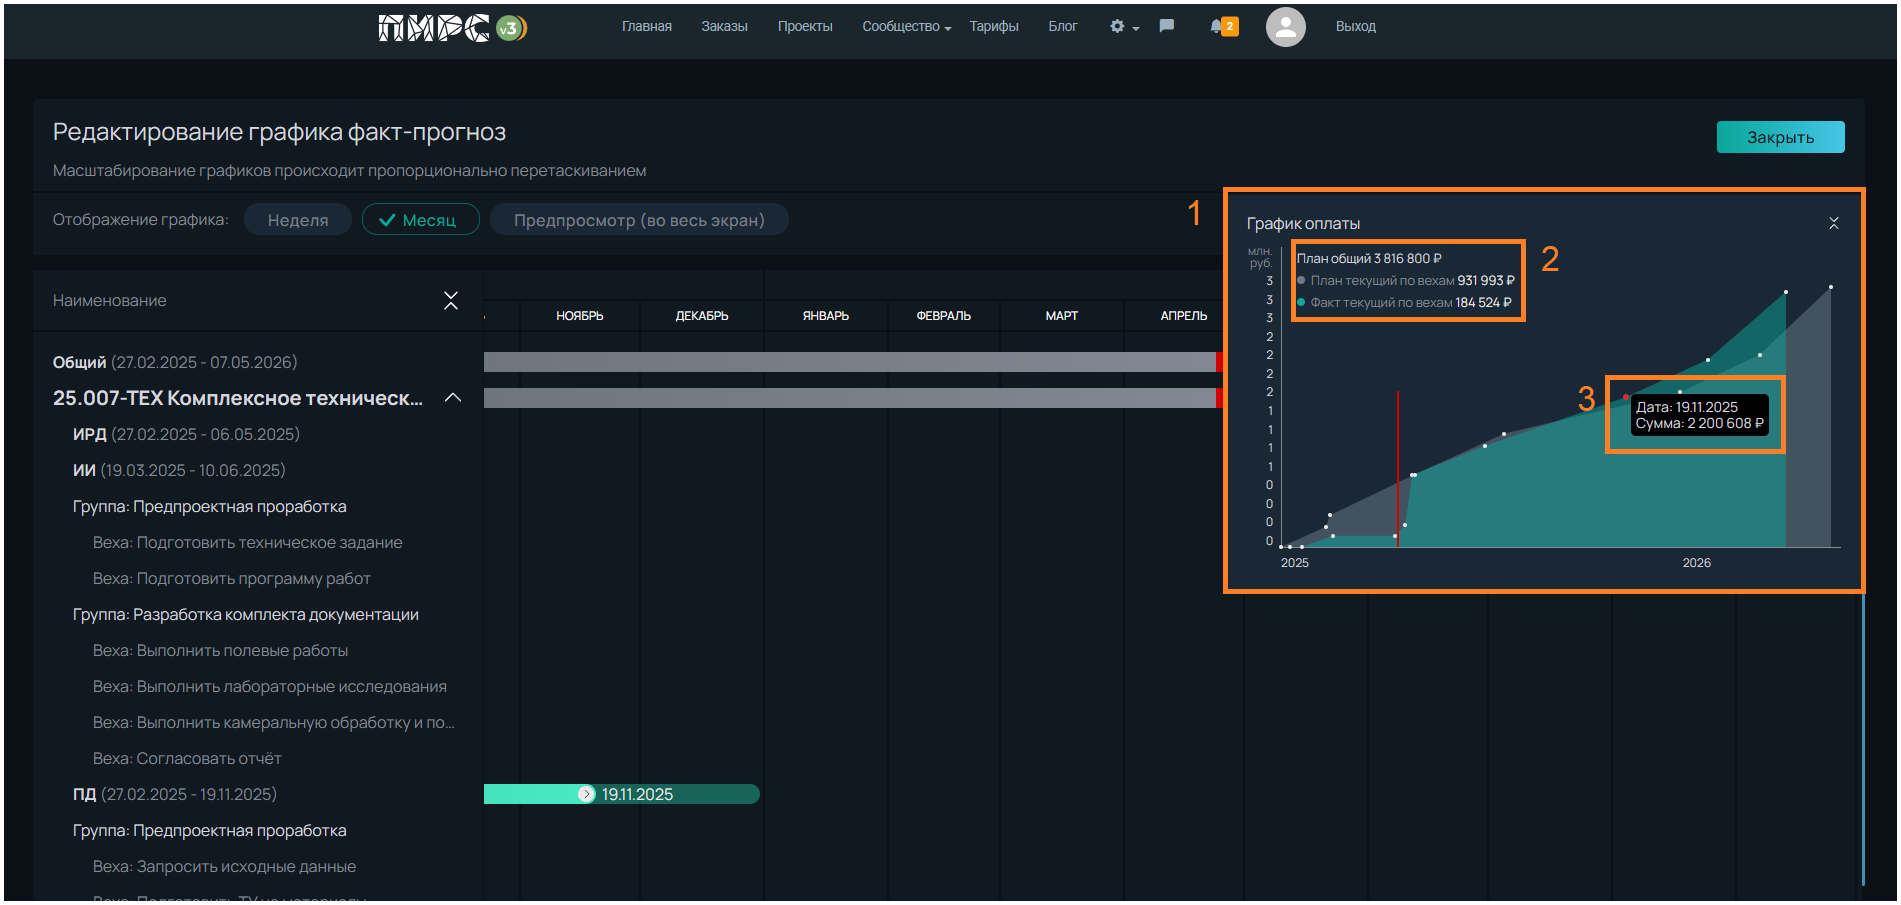Open Тарифы page
This screenshot has width=1901, height=905.
pos(994,26)
